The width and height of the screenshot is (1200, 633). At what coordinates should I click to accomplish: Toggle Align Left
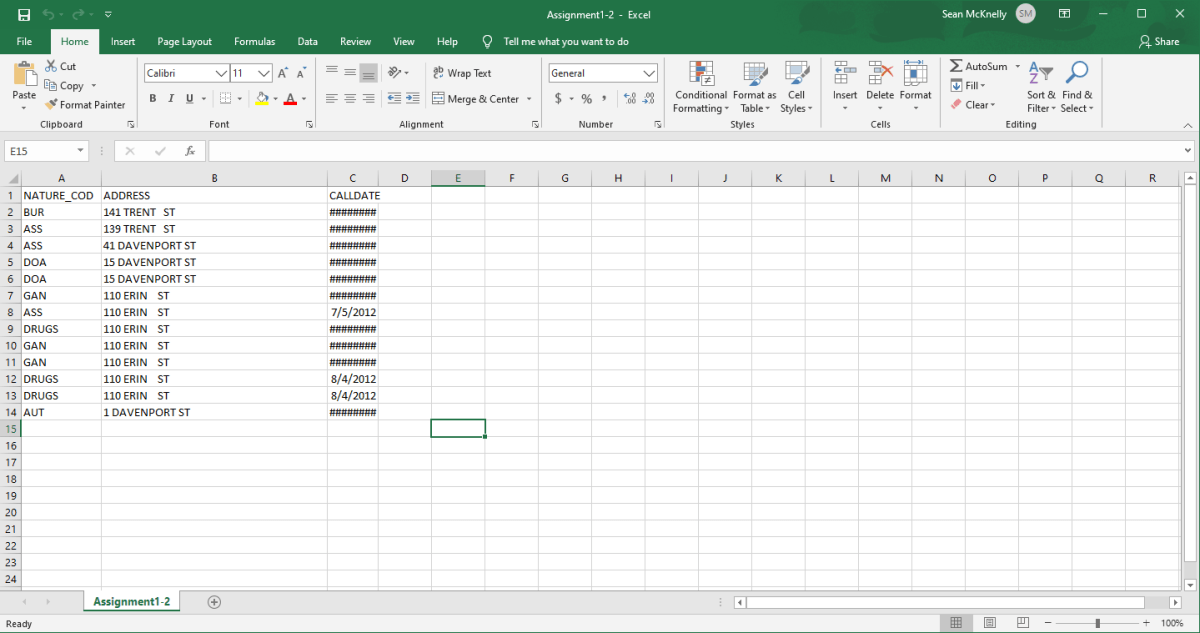tap(332, 98)
